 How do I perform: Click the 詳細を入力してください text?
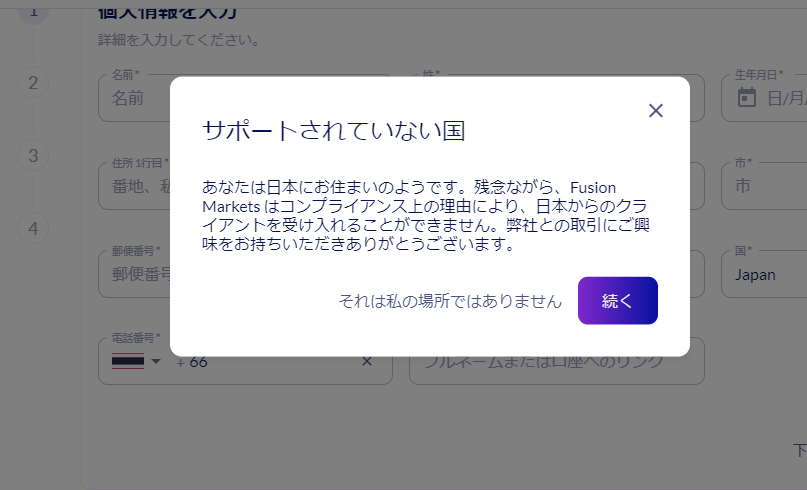click(x=179, y=40)
